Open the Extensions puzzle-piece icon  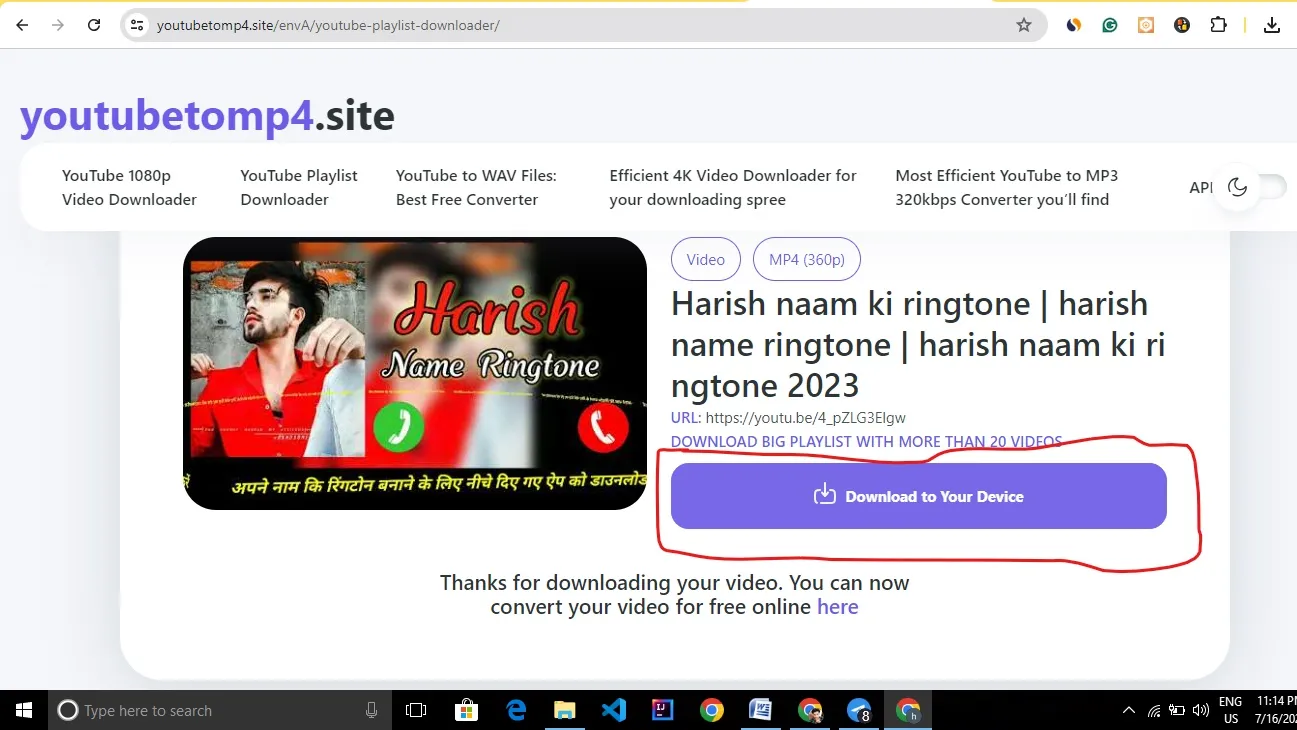tap(1218, 25)
